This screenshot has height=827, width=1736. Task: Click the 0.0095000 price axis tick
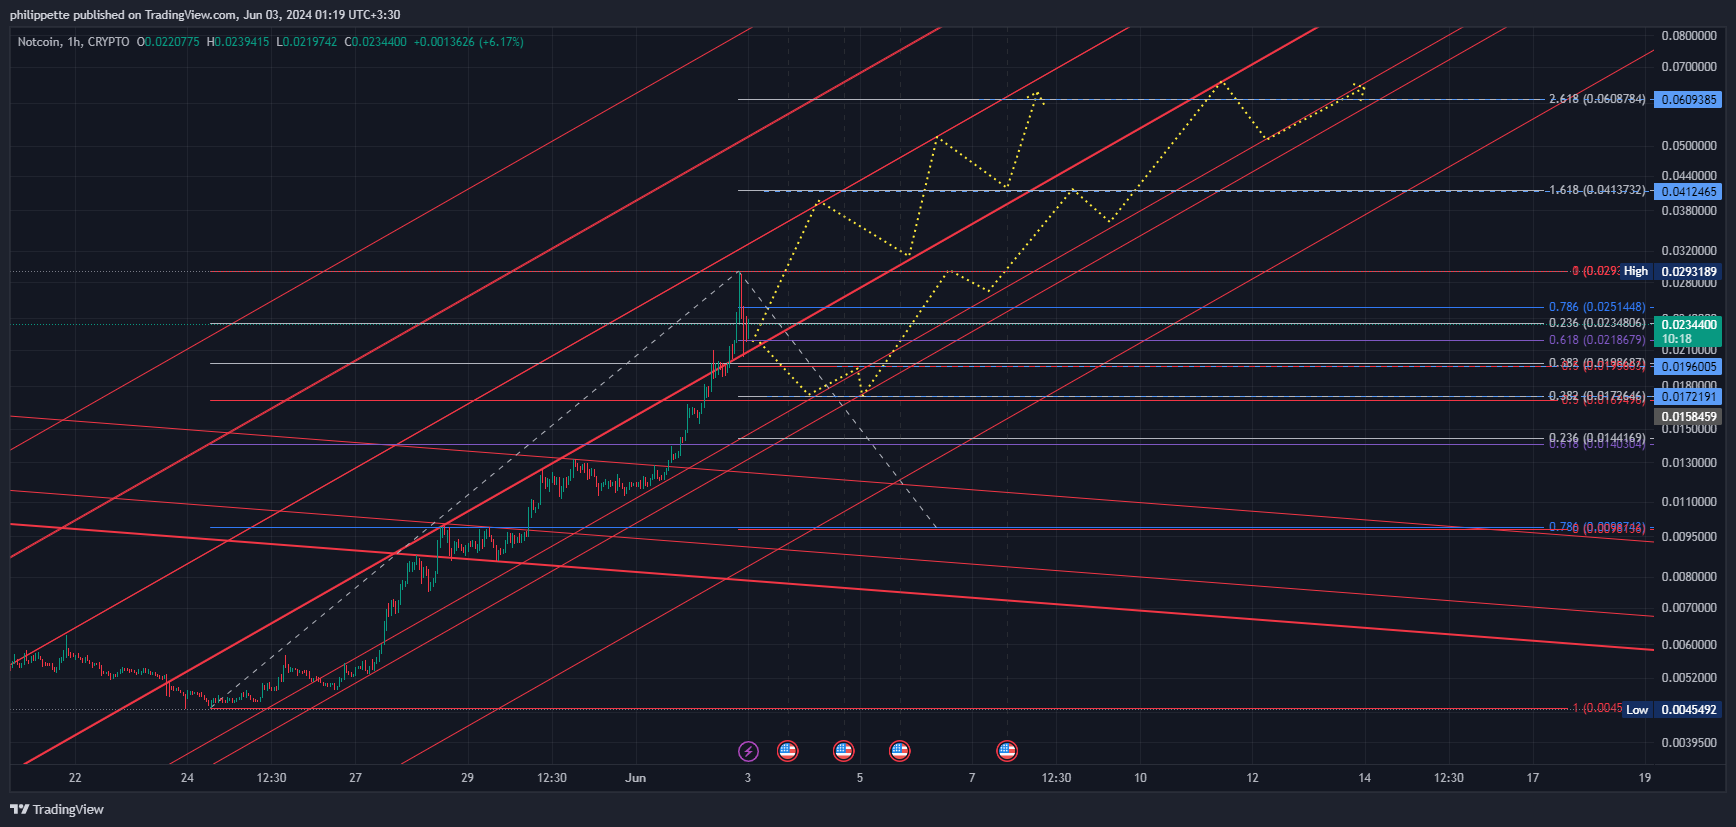pos(1689,537)
